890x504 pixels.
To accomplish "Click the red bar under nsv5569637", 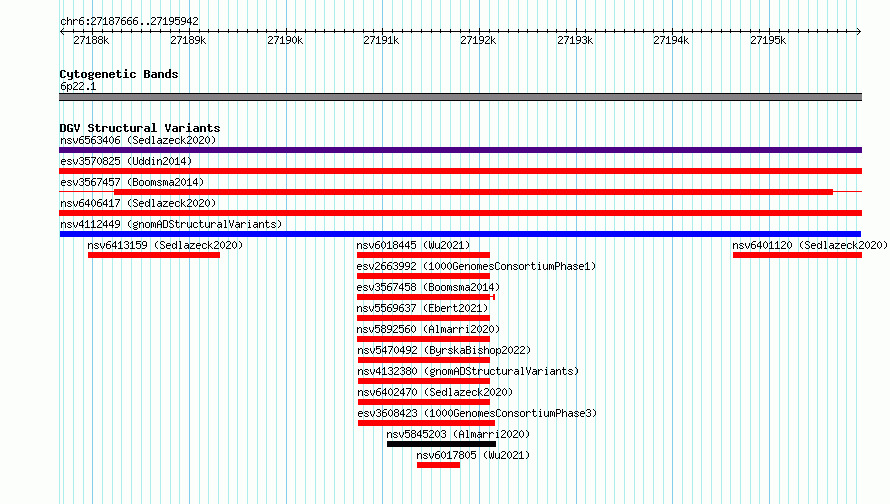I will [423, 318].
